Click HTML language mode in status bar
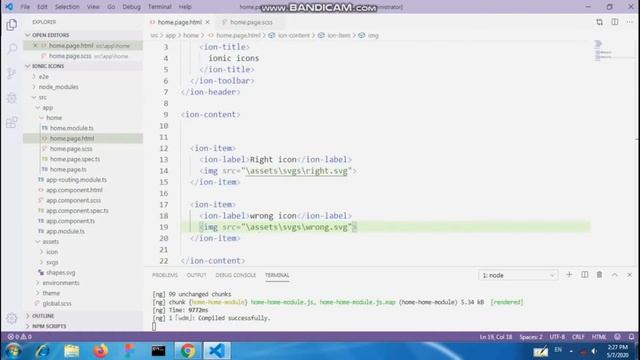 [599, 337]
